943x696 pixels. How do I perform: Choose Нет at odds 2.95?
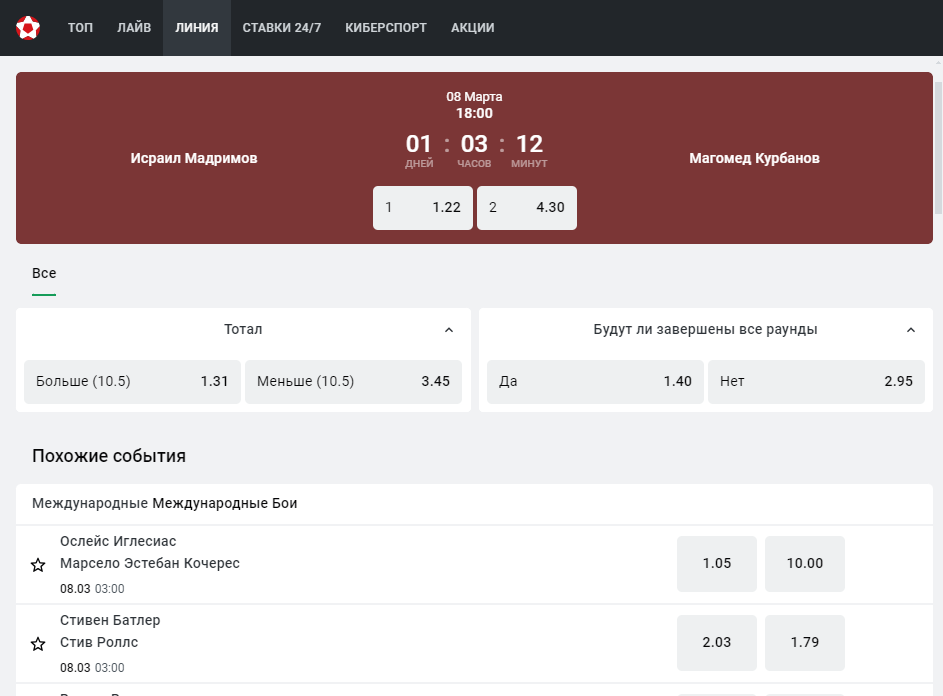coord(816,381)
